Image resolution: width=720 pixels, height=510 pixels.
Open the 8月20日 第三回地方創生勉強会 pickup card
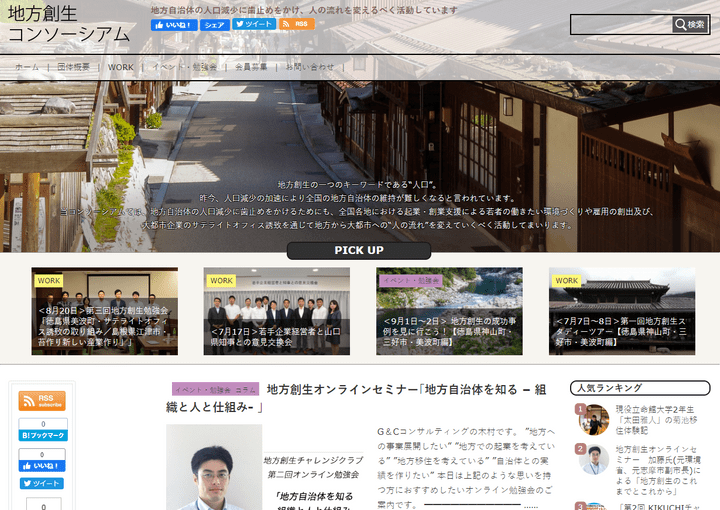tap(105, 311)
